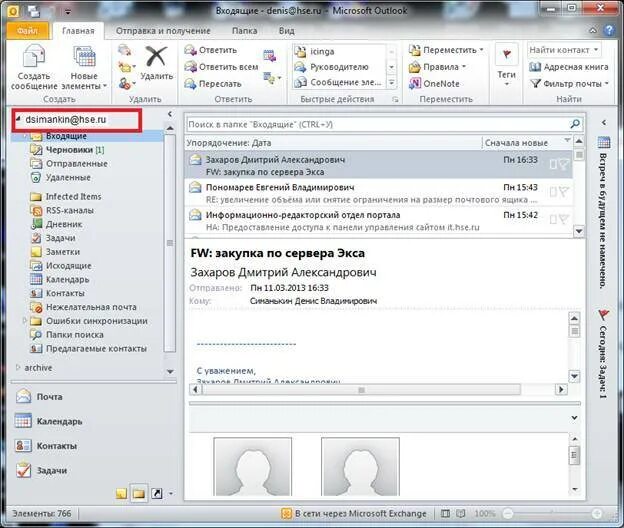Open the Удаленные folder
Image resolution: width=624 pixels, height=528 pixels.
pyautogui.click(x=60, y=177)
